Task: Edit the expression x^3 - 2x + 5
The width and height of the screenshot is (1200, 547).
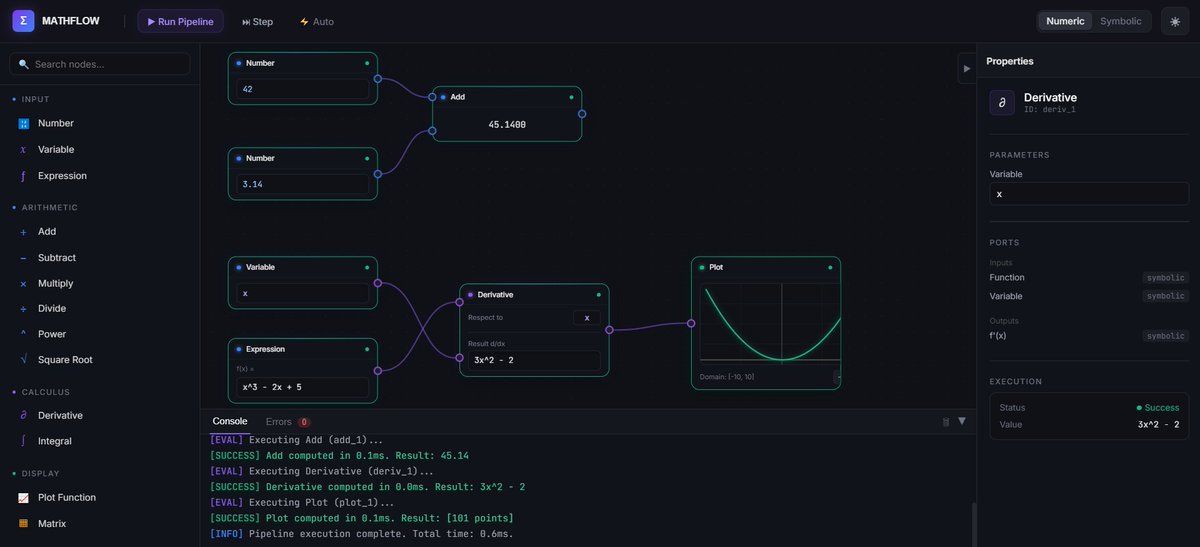Action: pos(303,387)
